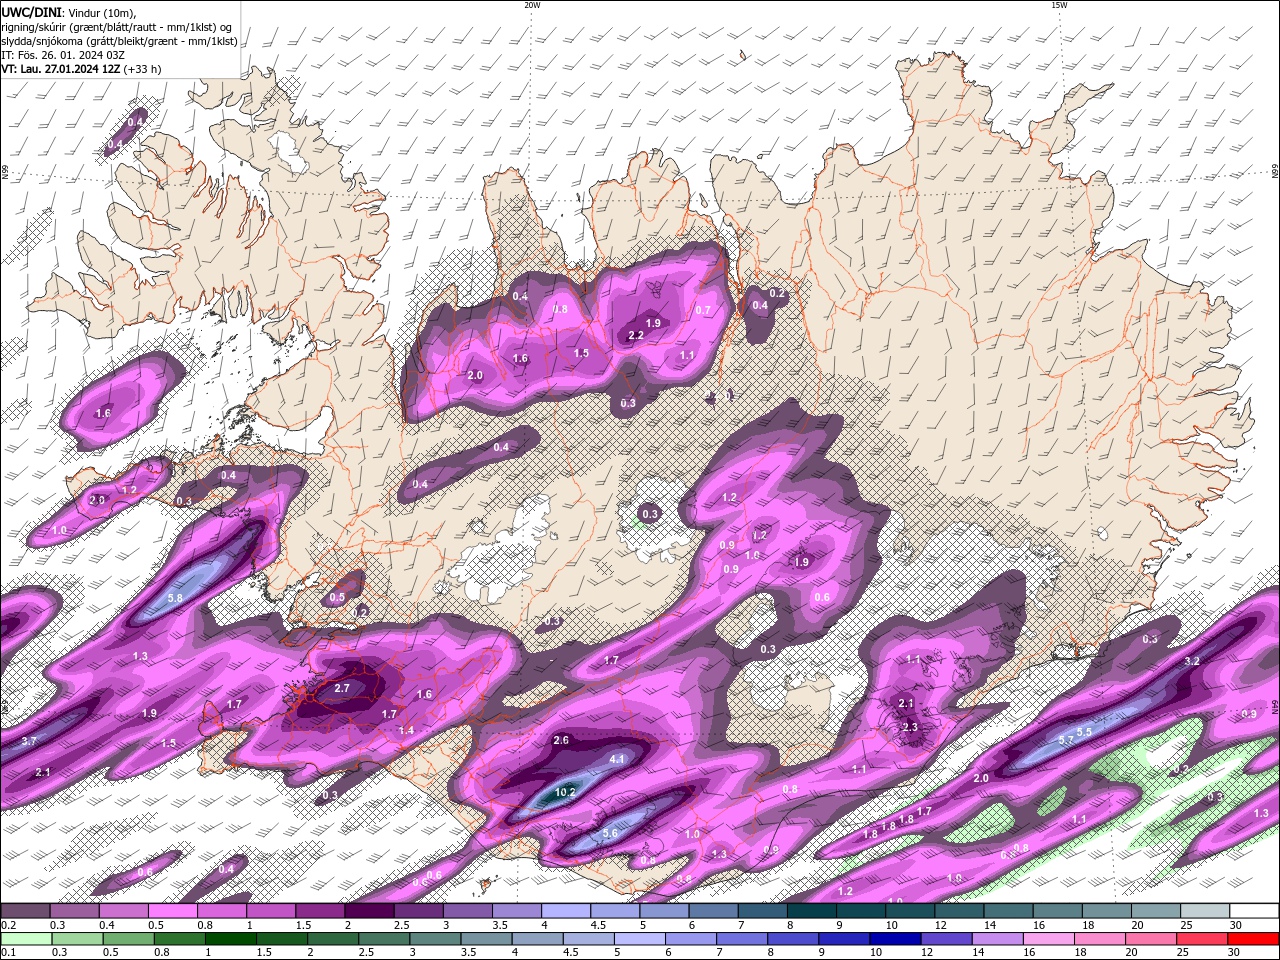This screenshot has height=960, width=1280.
Task: Pick the darkest green 1 swatch, lower scale
Action: [231, 939]
